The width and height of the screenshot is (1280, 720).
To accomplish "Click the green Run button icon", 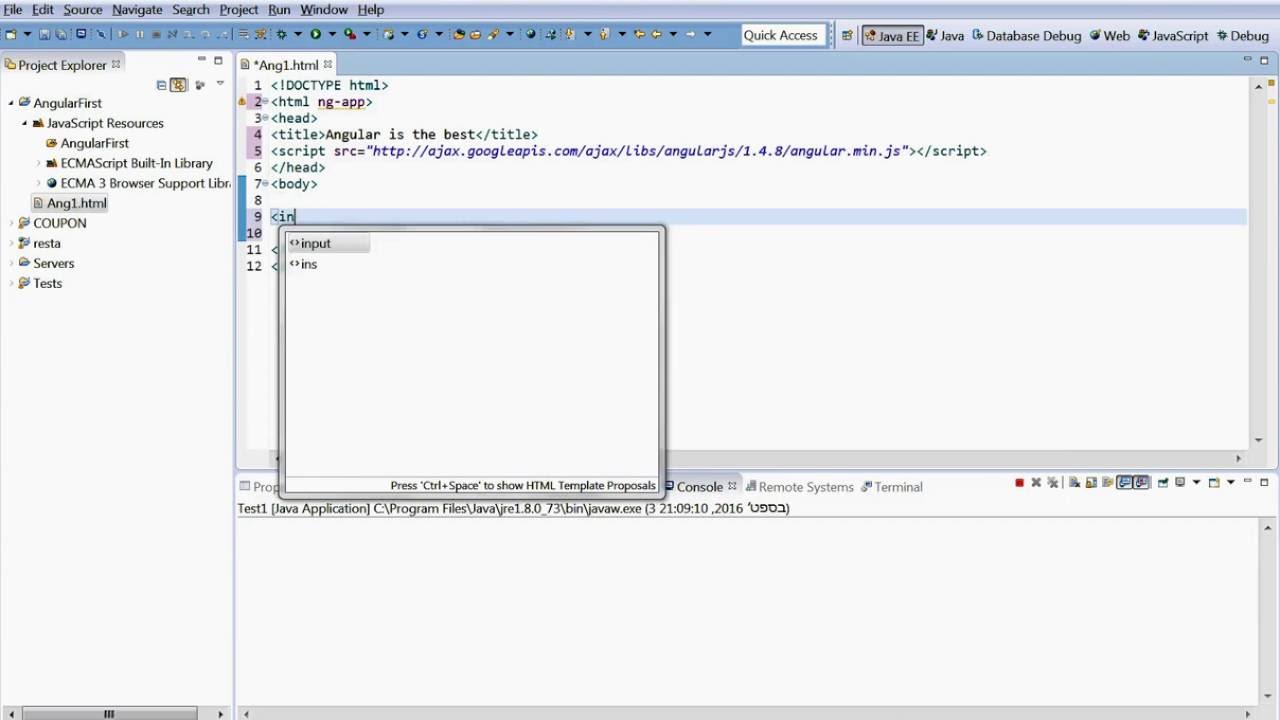I will [x=315, y=34].
